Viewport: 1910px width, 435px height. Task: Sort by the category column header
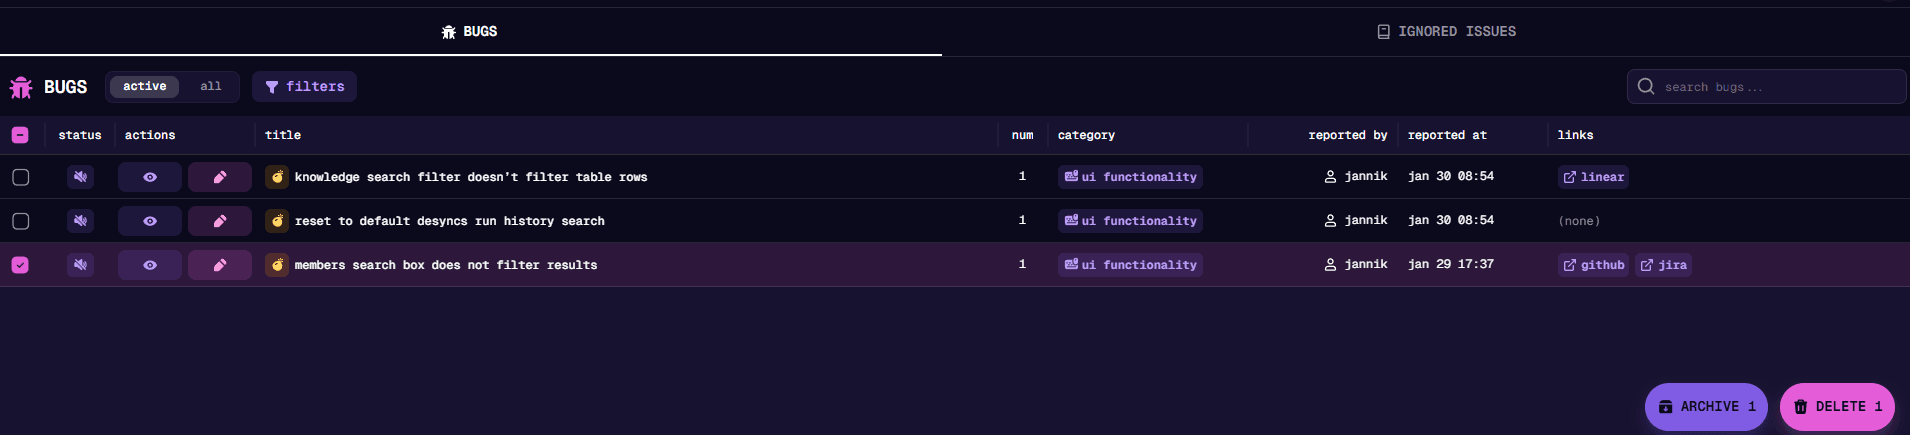[x=1086, y=135]
